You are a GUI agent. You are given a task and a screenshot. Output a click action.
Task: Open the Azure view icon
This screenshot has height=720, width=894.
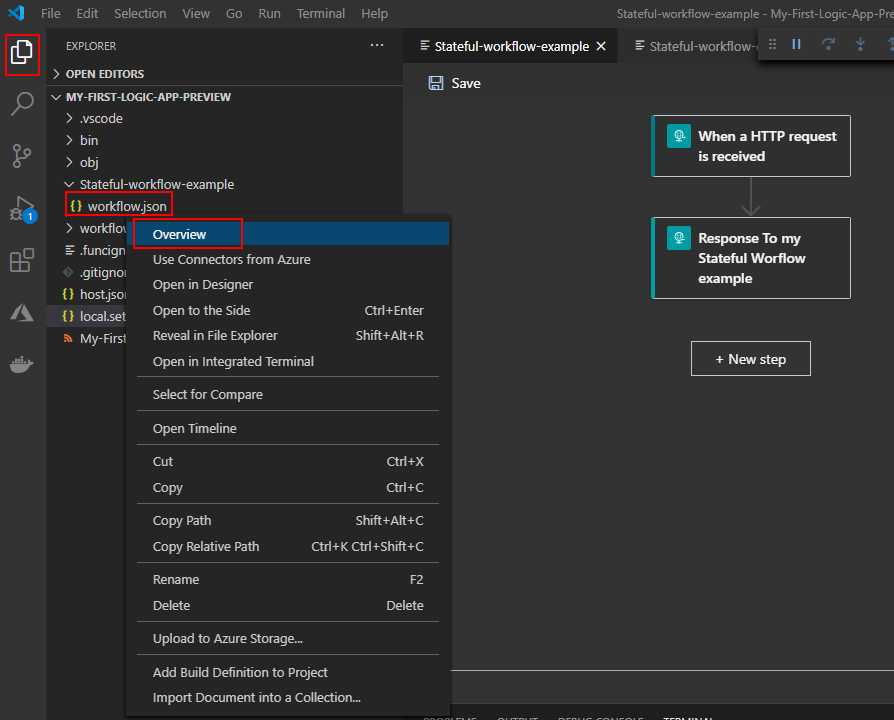[x=22, y=313]
